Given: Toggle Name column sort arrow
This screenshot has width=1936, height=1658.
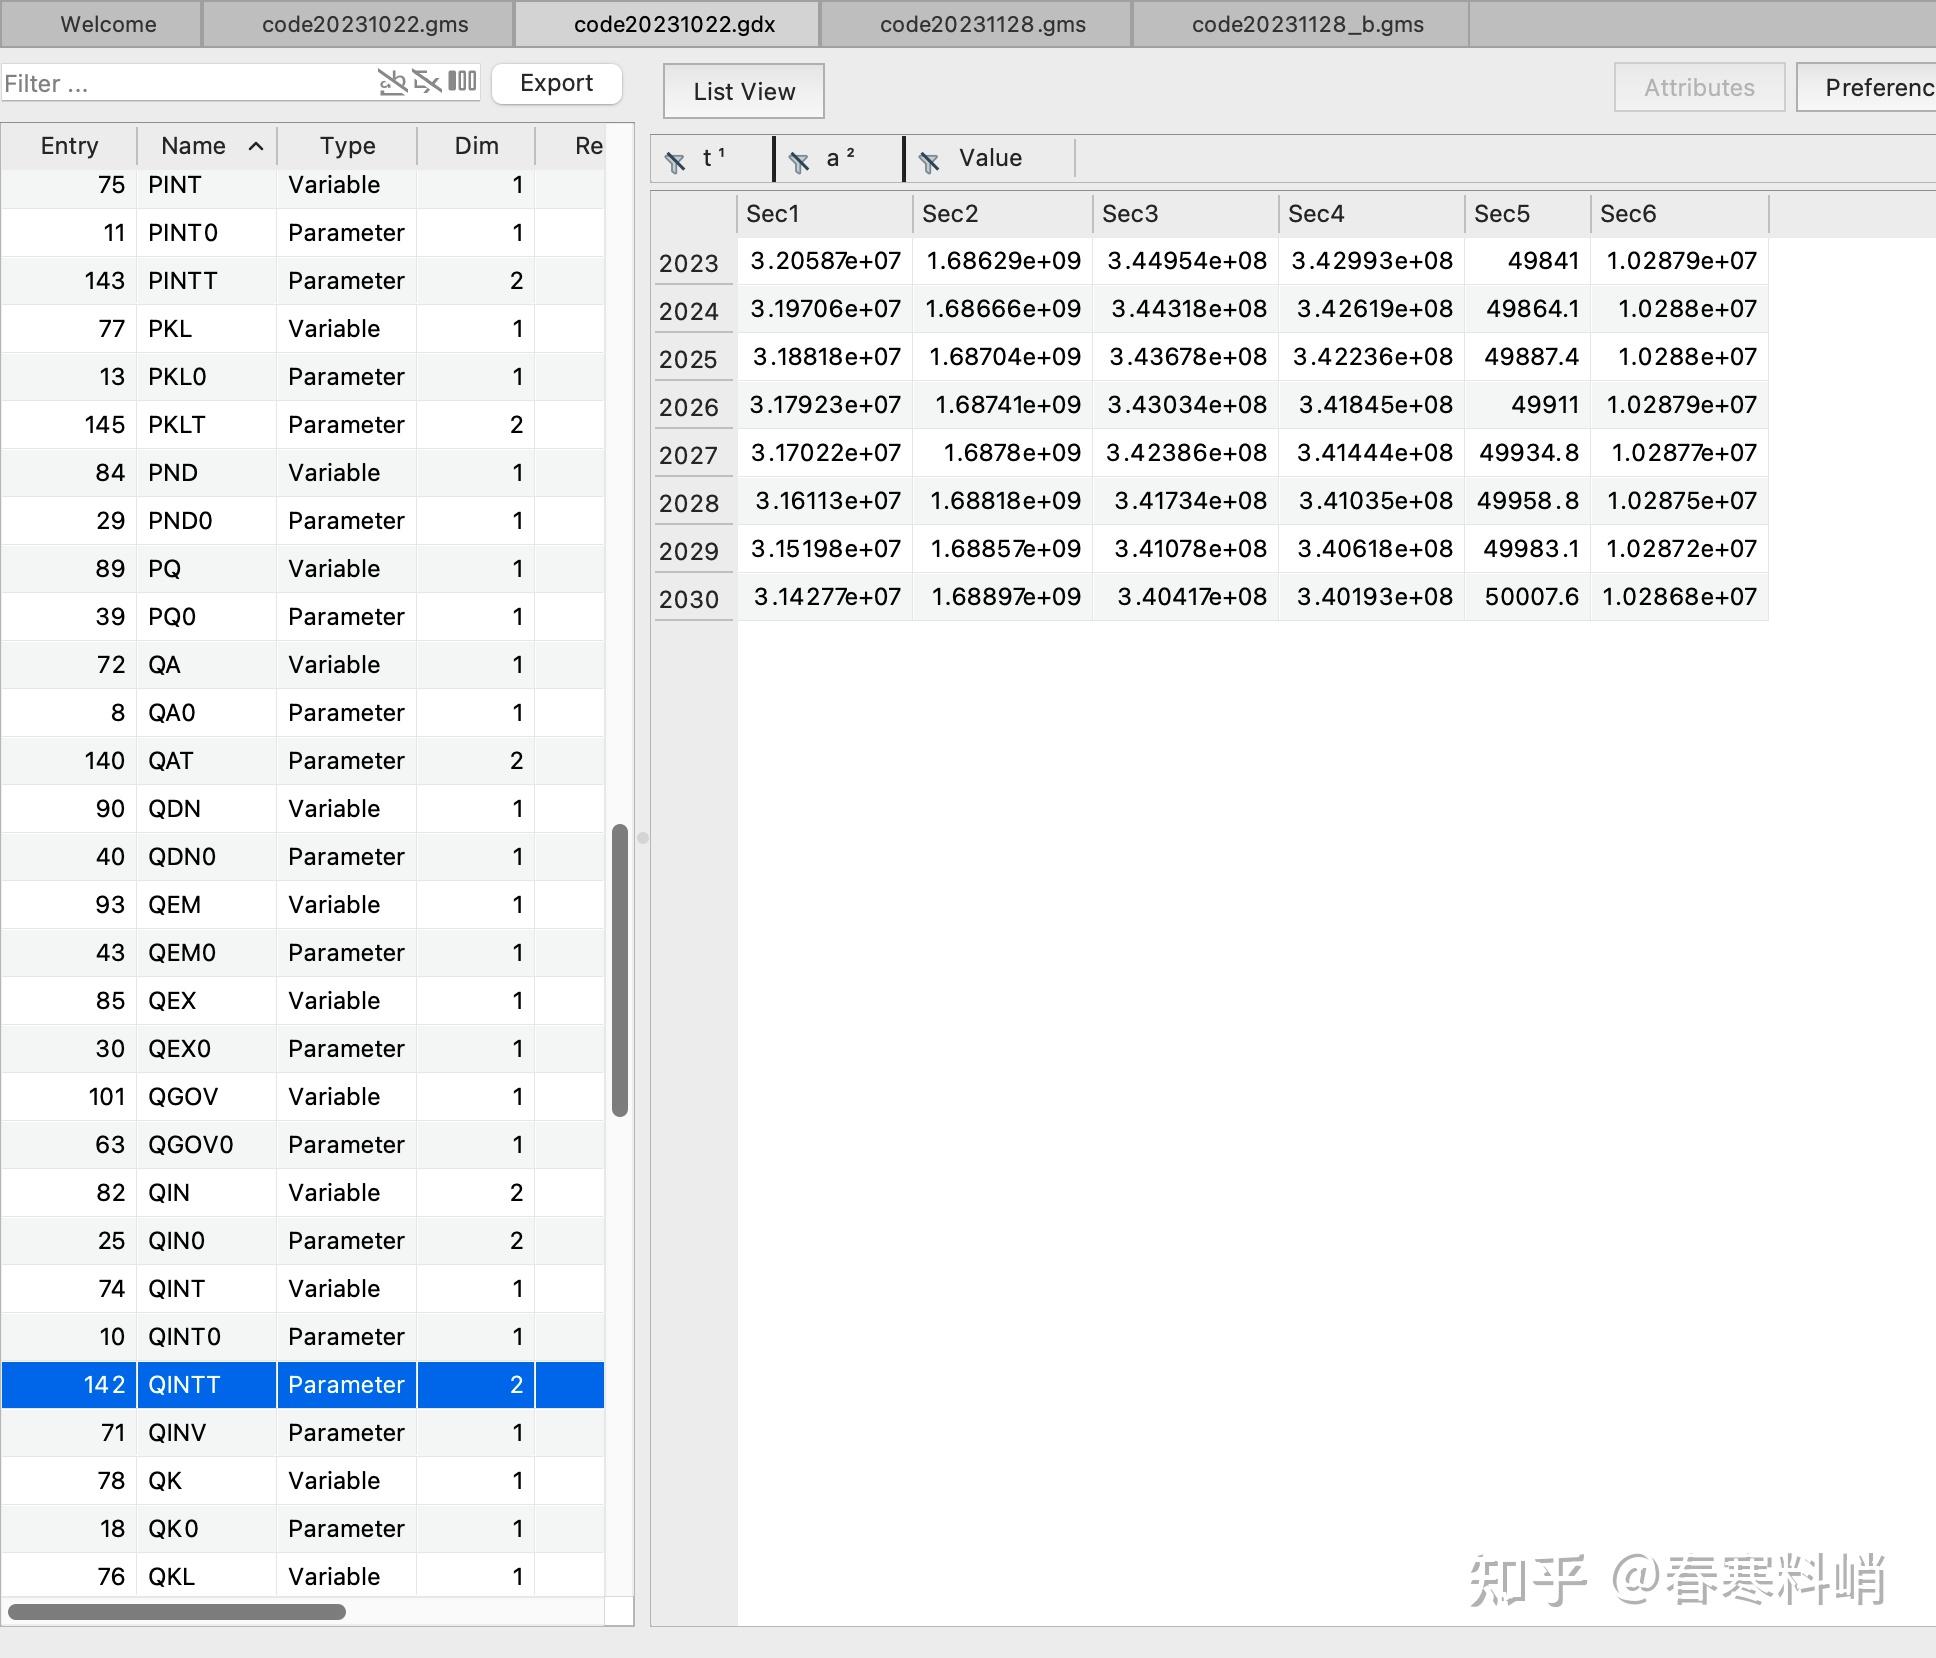Looking at the screenshot, I should pos(256,146).
